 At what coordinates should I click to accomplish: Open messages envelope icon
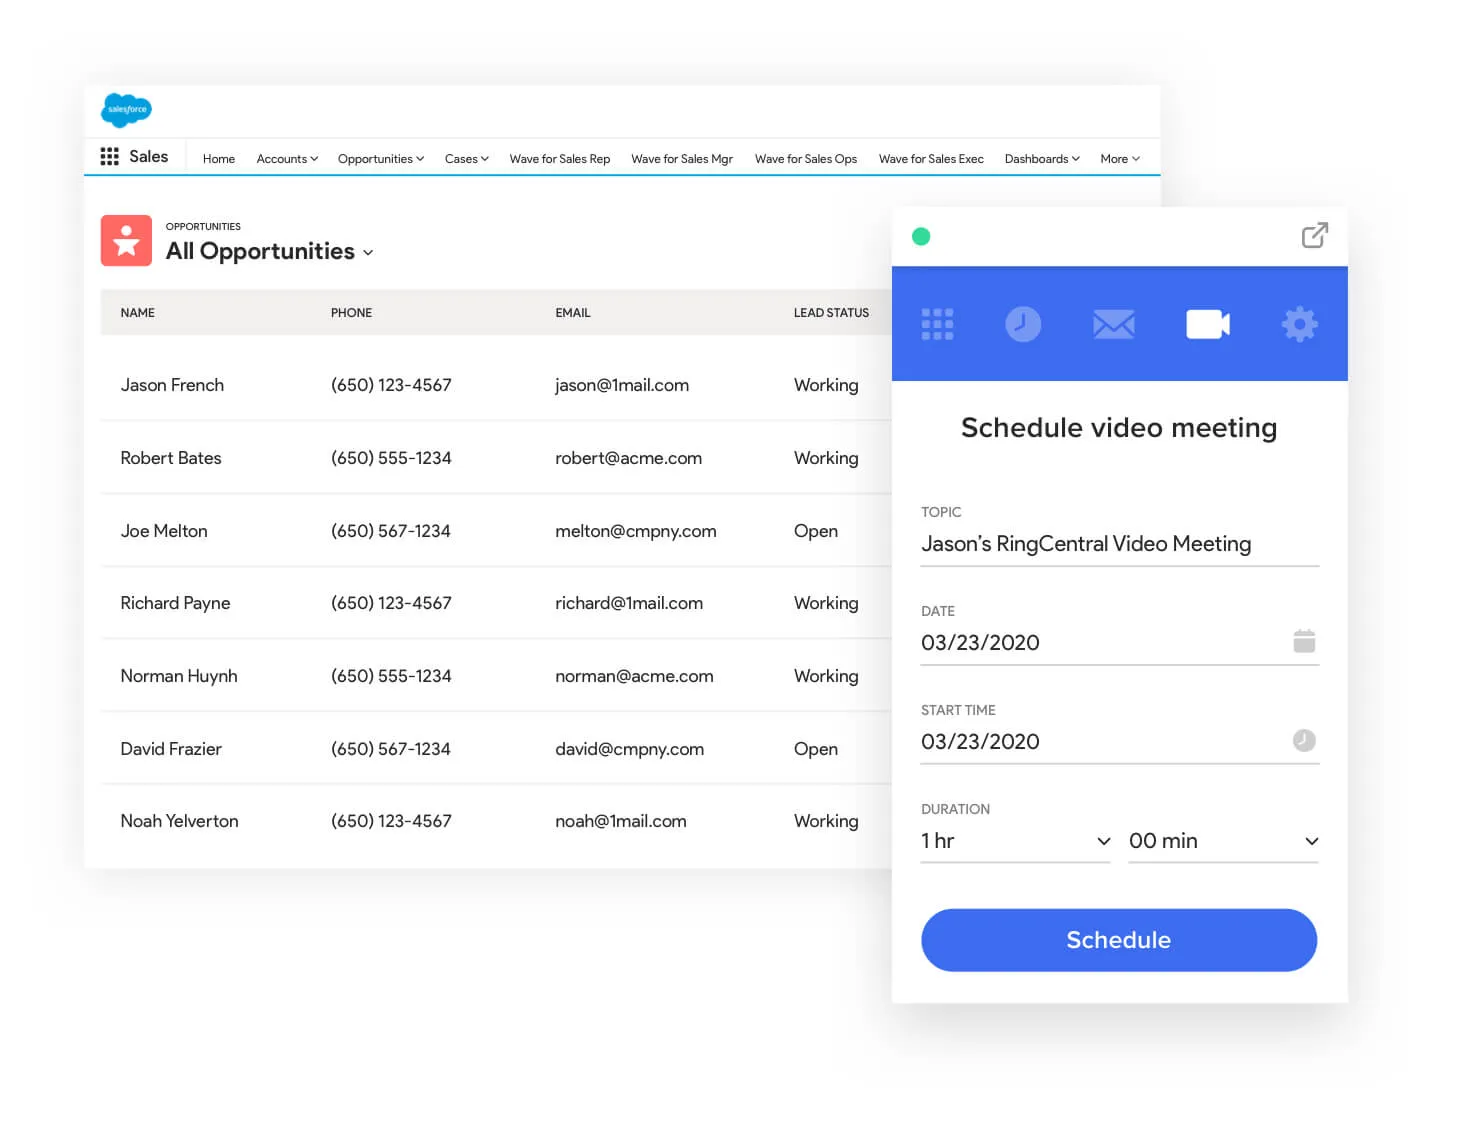(x=1113, y=324)
